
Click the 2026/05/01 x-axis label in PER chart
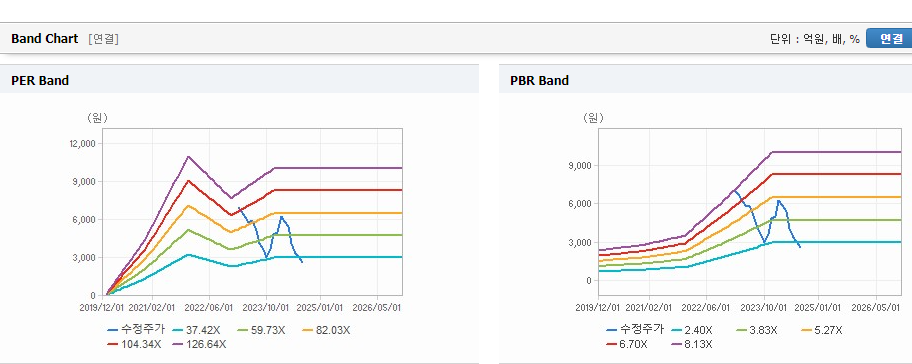click(377, 307)
